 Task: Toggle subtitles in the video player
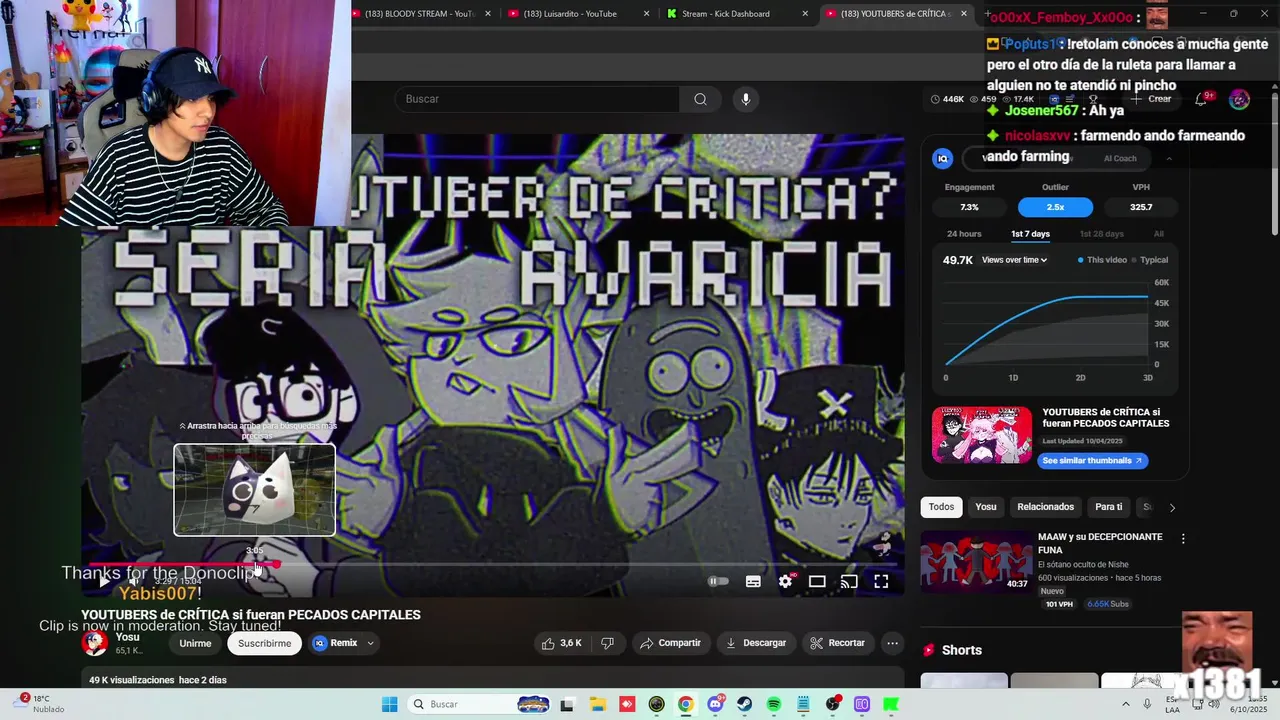point(753,581)
